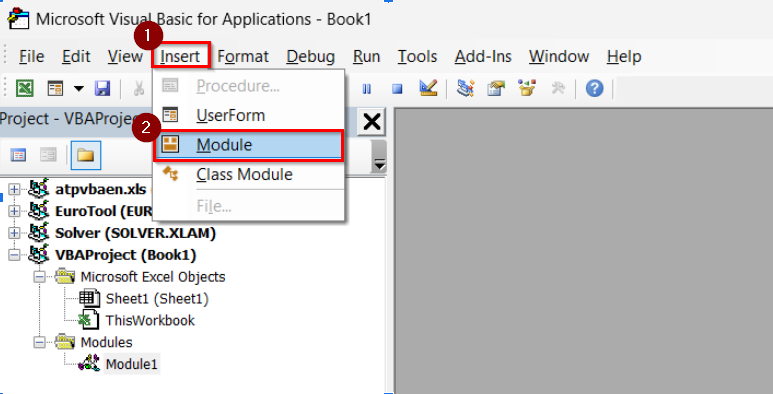This screenshot has width=773, height=394.
Task: Select Solver (SOLVER.XLAM) in tree
Action: pyautogui.click(x=136, y=233)
